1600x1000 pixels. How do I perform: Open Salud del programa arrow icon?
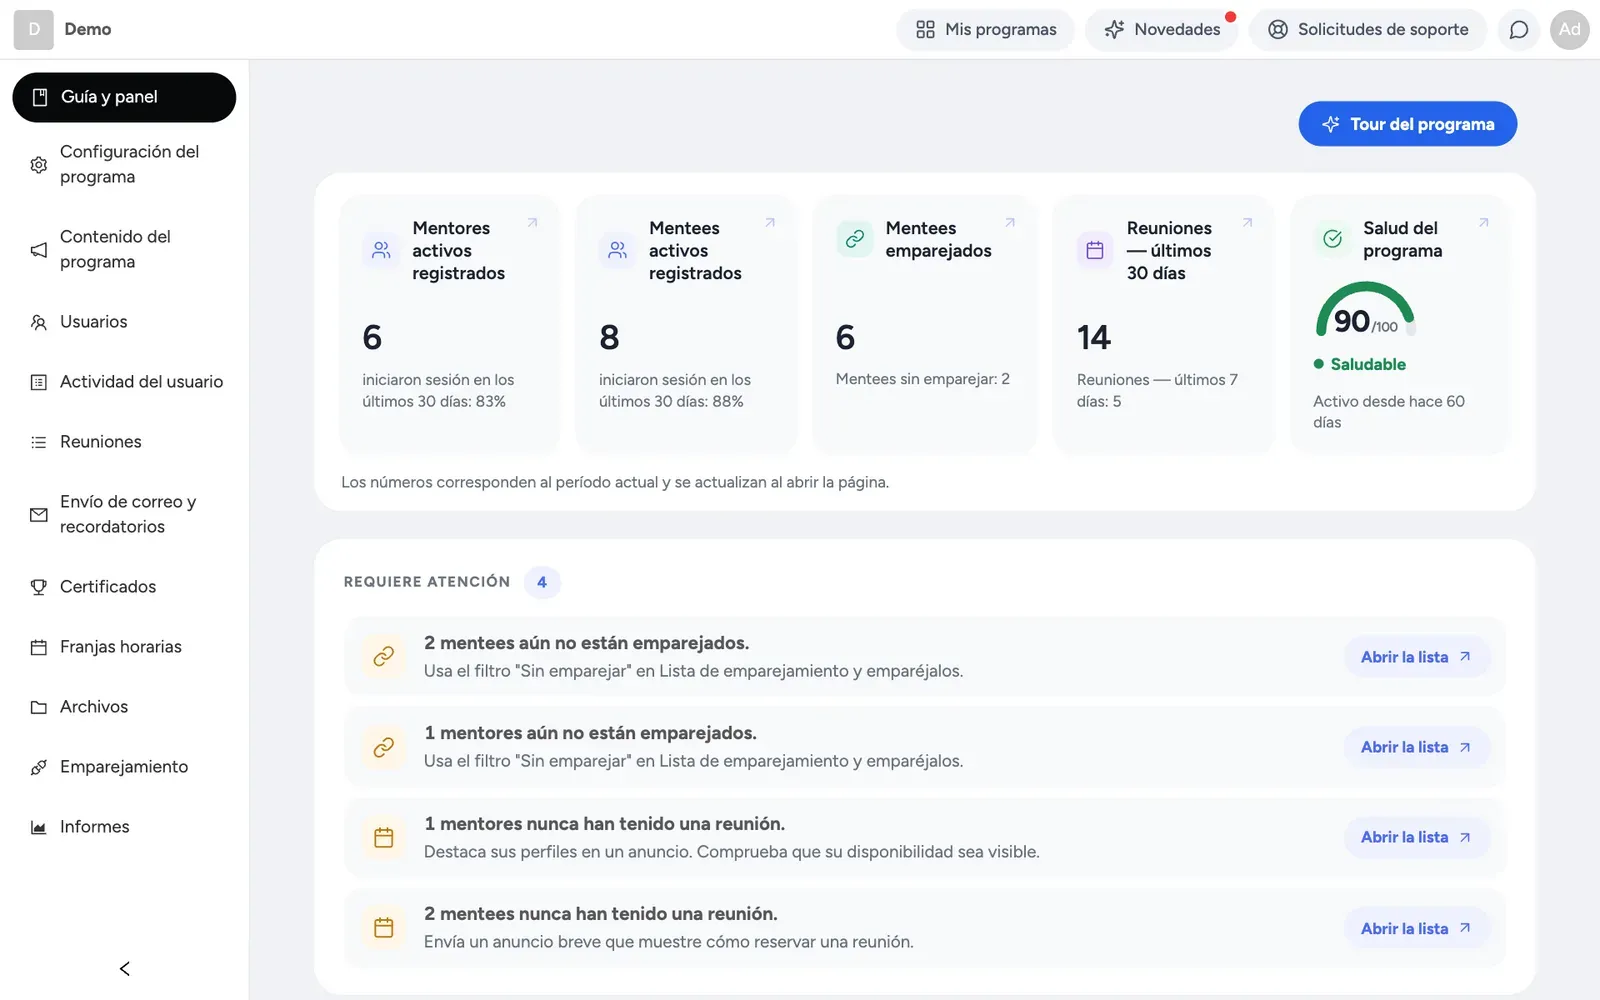[1484, 223]
